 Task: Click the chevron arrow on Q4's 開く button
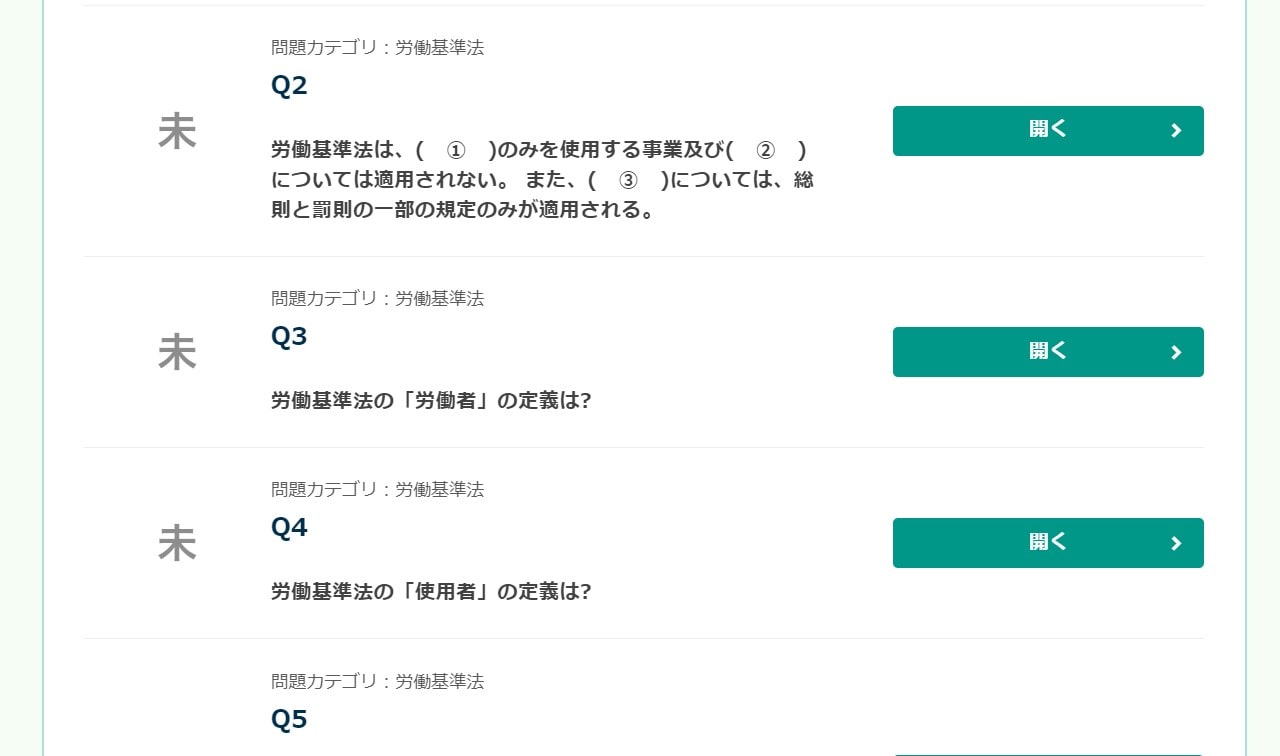coord(1176,543)
